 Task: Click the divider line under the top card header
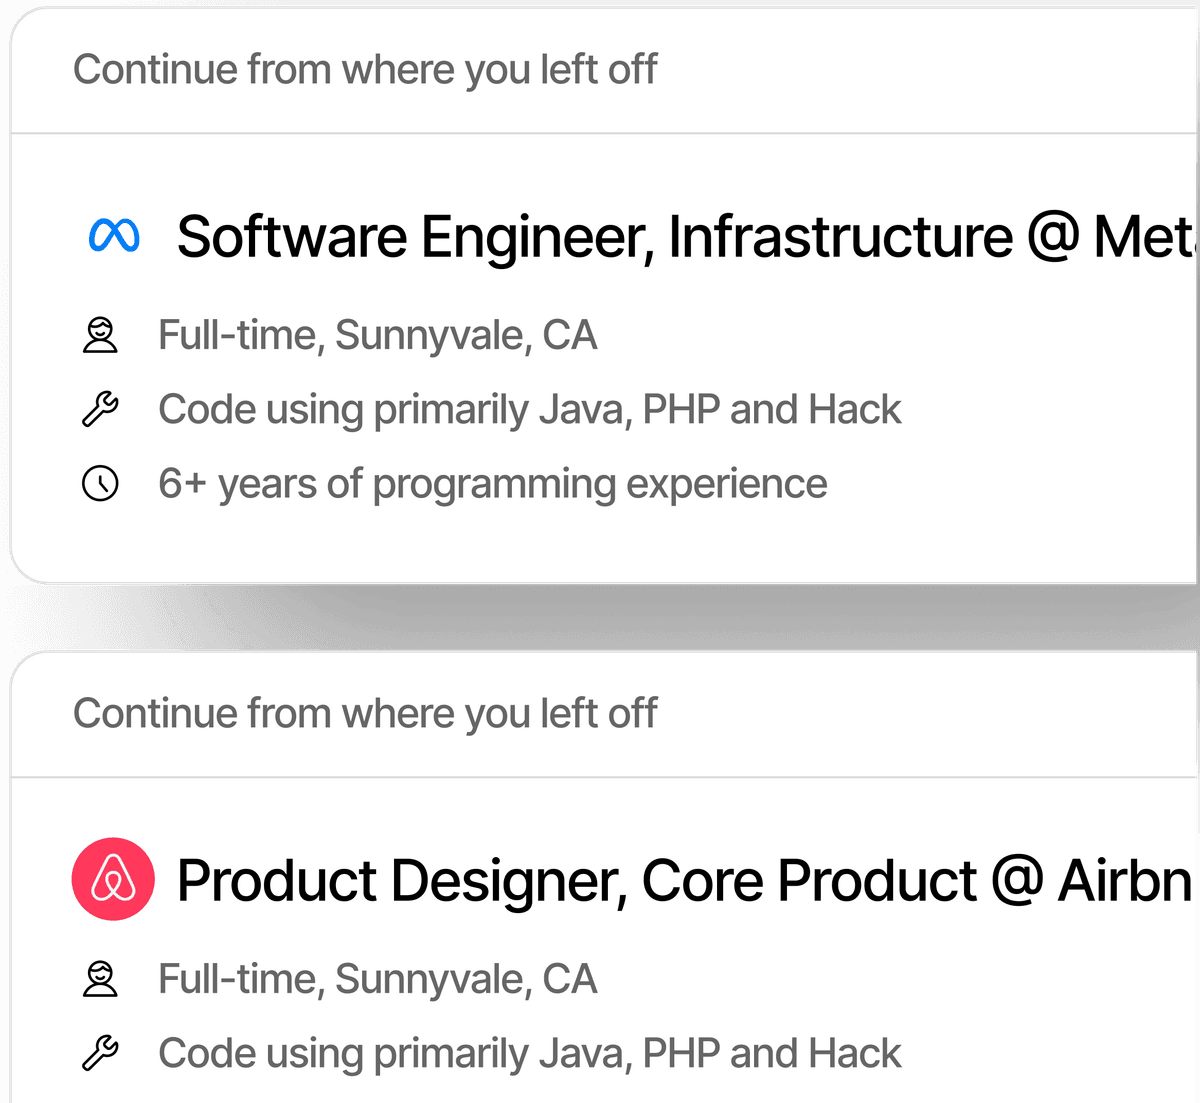coord(600,133)
